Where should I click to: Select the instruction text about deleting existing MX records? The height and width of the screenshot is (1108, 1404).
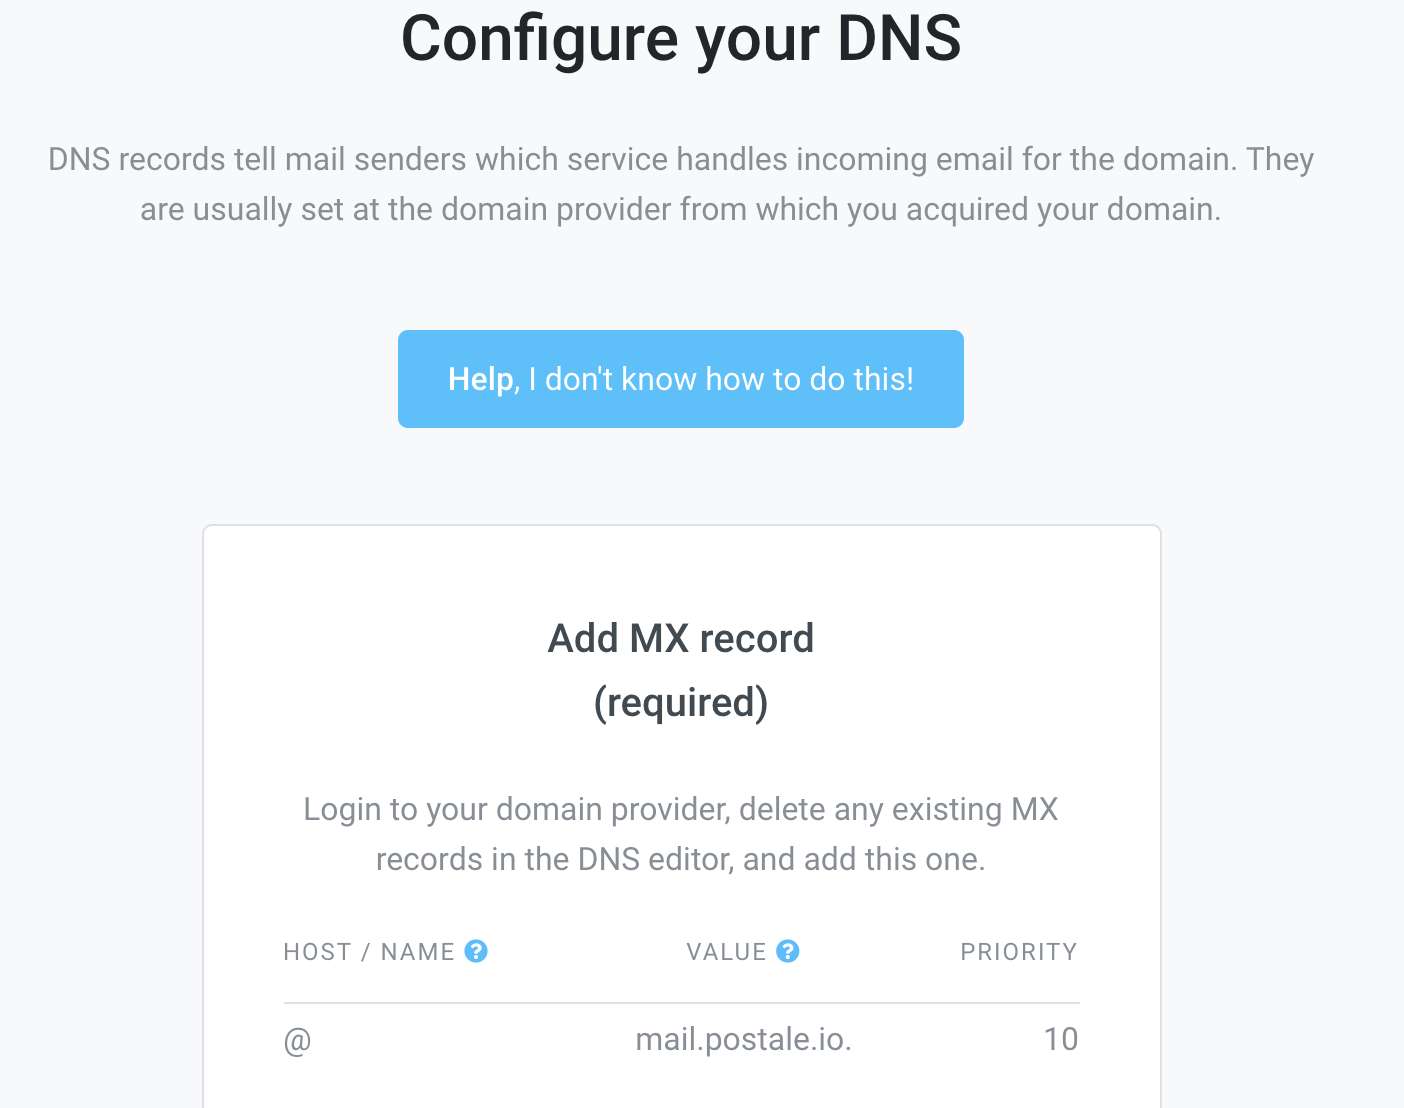(x=681, y=834)
